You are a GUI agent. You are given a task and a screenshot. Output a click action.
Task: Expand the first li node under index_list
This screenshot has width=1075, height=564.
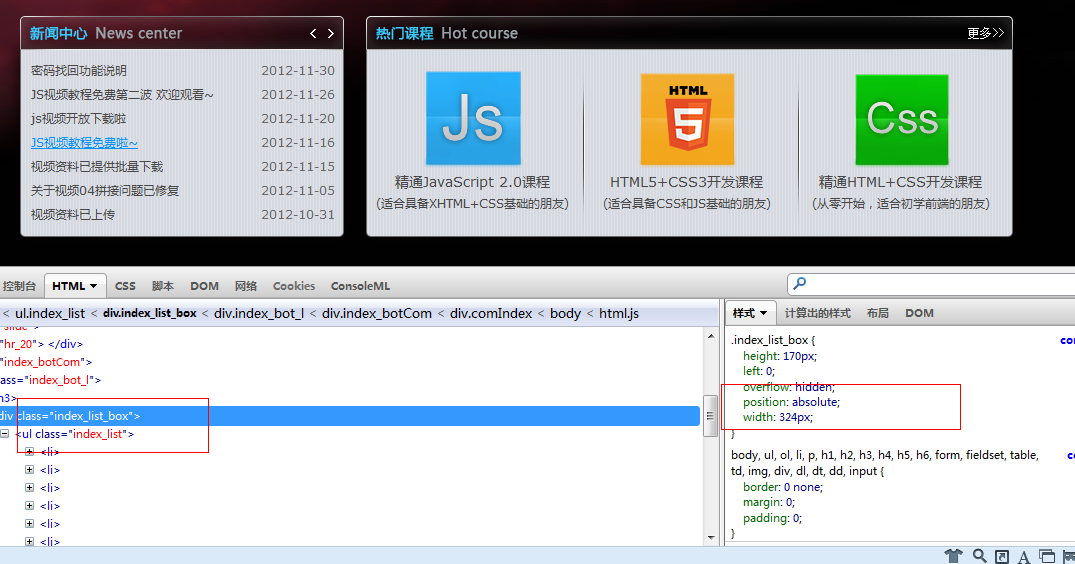coord(29,452)
